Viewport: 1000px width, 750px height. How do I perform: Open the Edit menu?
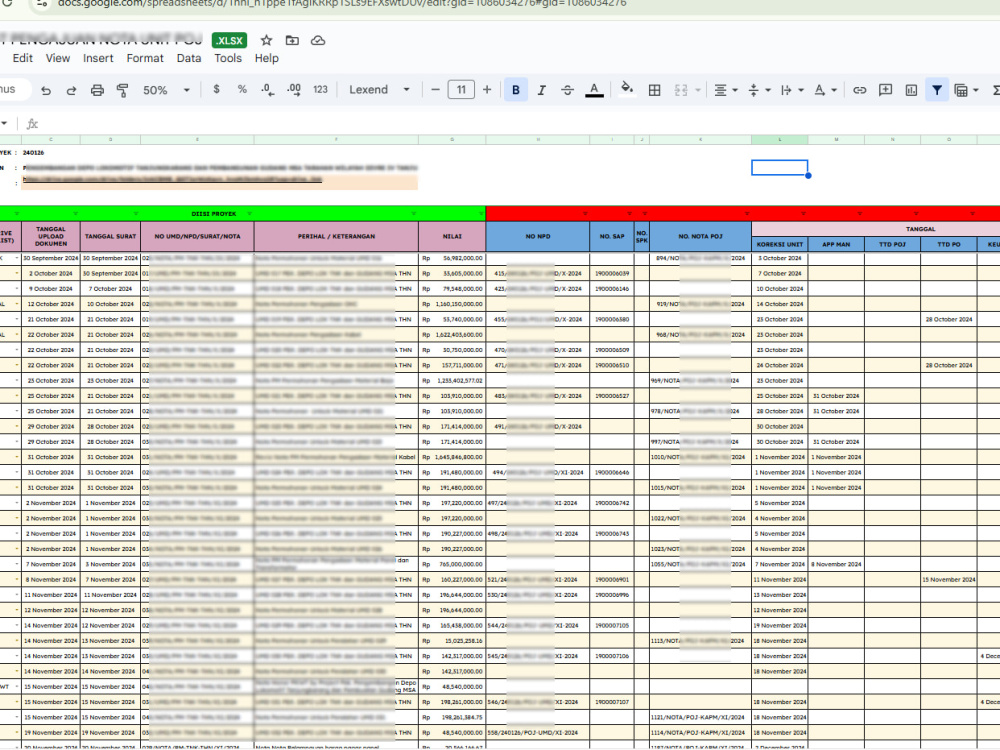click(x=22, y=58)
